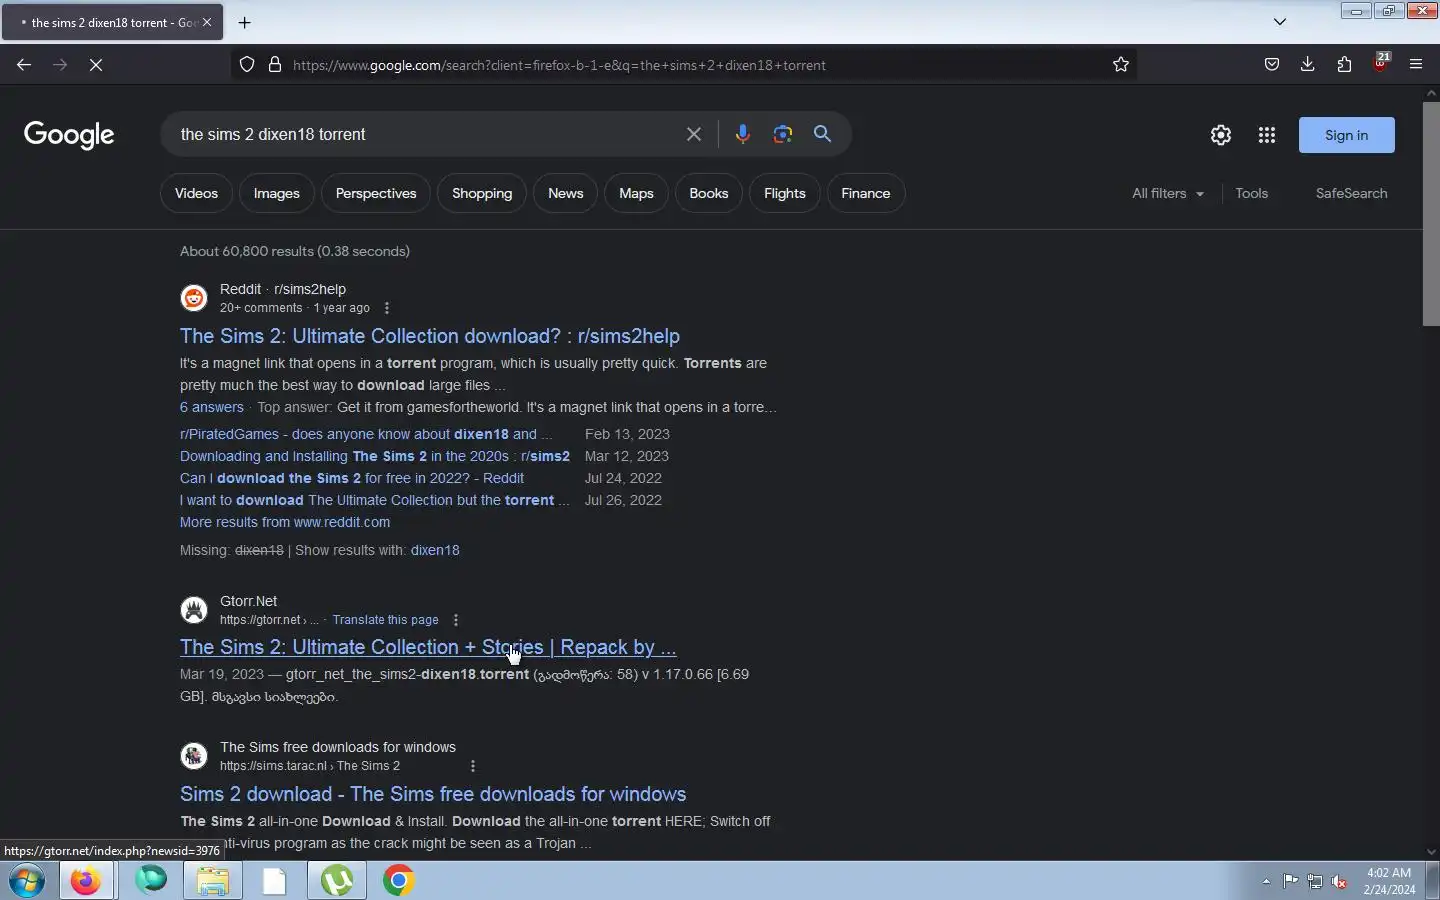Open the Pocket save icon
1440x900 pixels.
coord(1272,65)
